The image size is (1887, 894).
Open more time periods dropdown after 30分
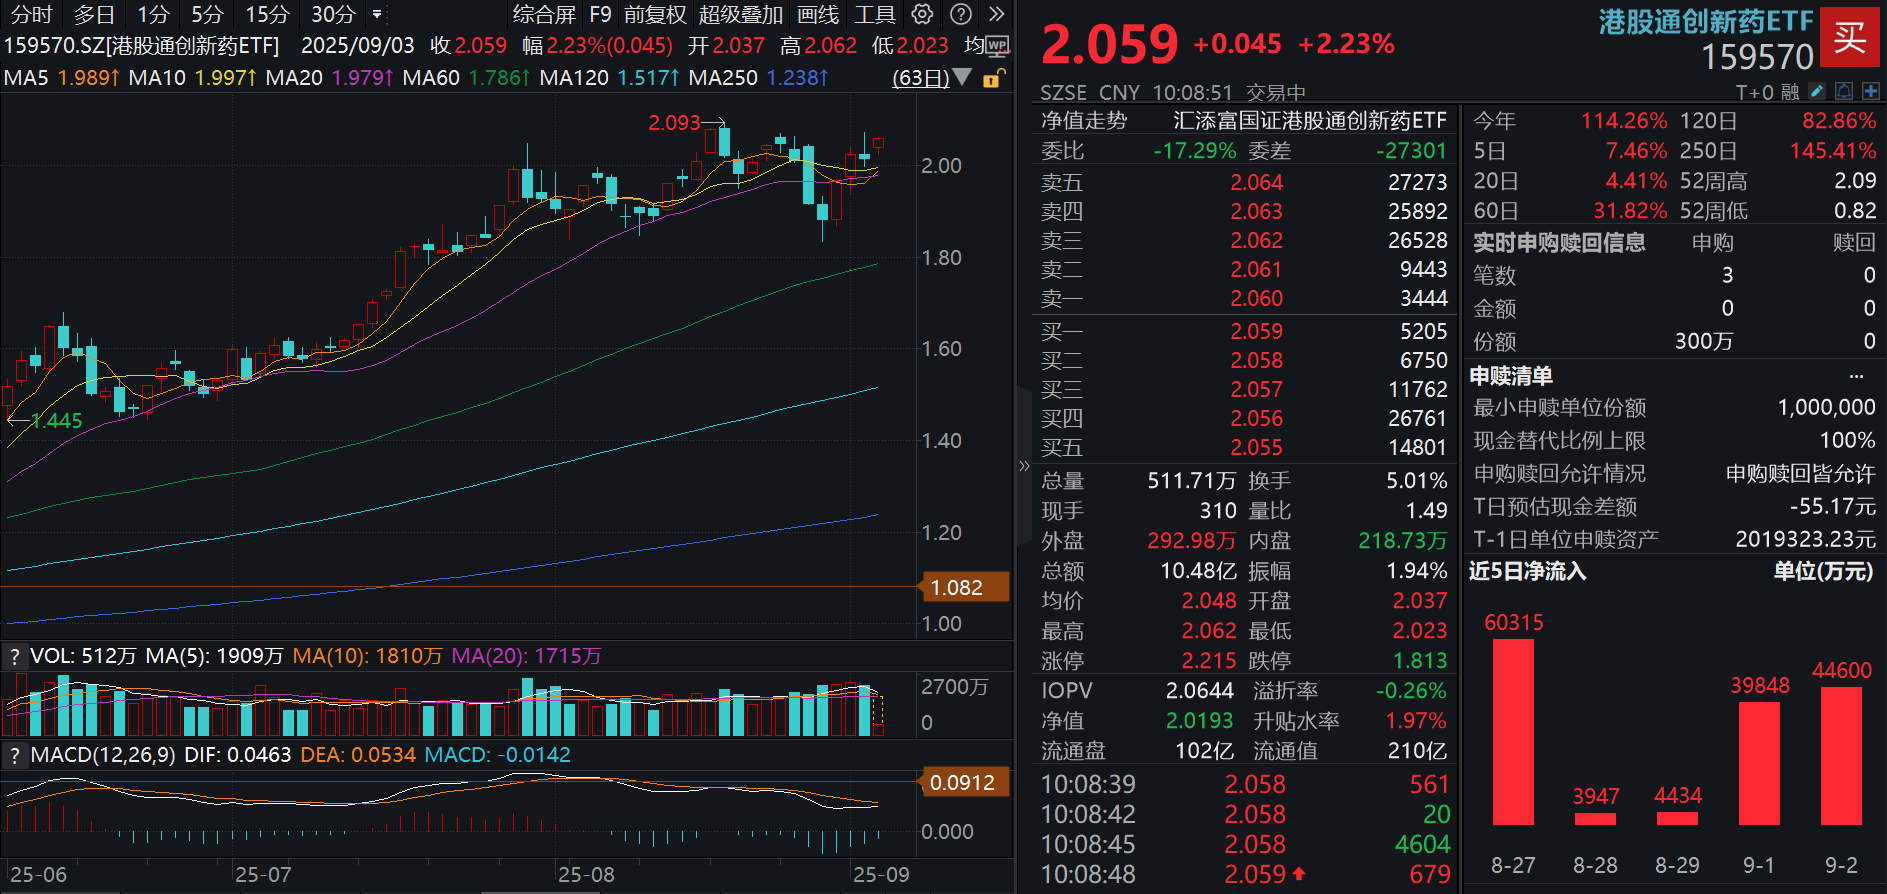coord(377,14)
